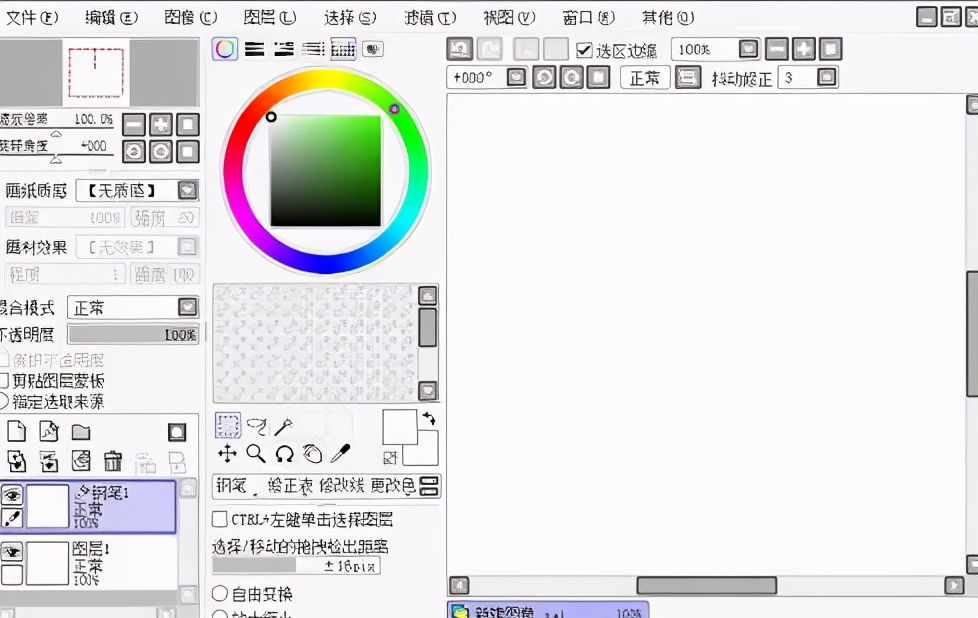
Task: Click the zoom plus button
Action: (806, 48)
